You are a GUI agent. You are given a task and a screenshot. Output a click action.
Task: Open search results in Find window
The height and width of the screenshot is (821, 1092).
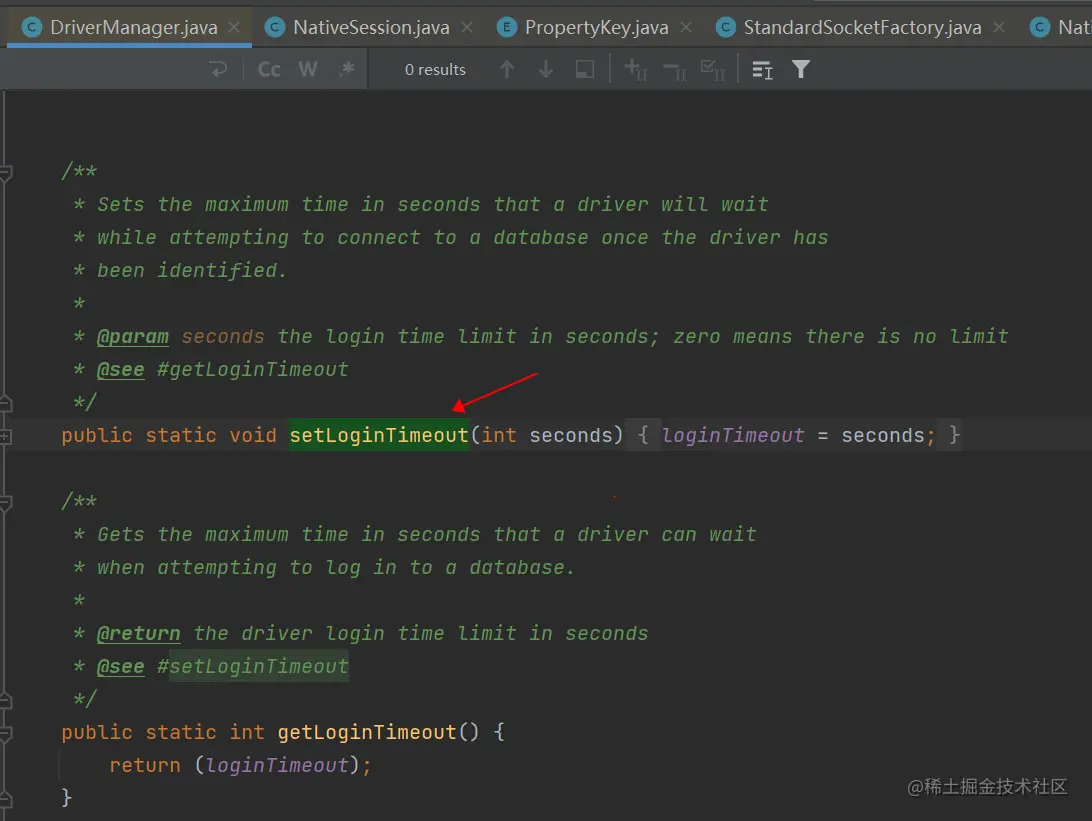click(584, 70)
